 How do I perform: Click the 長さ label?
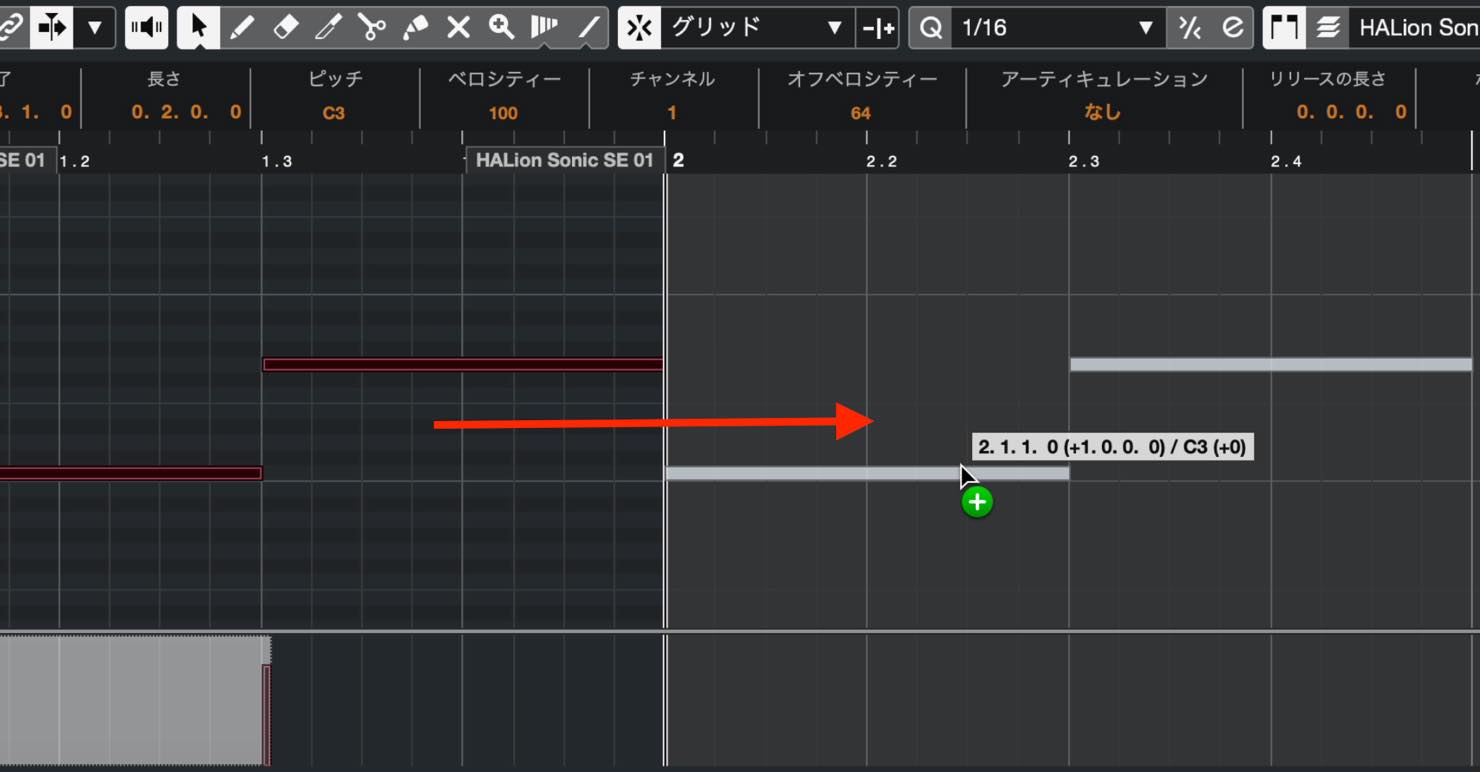(164, 79)
